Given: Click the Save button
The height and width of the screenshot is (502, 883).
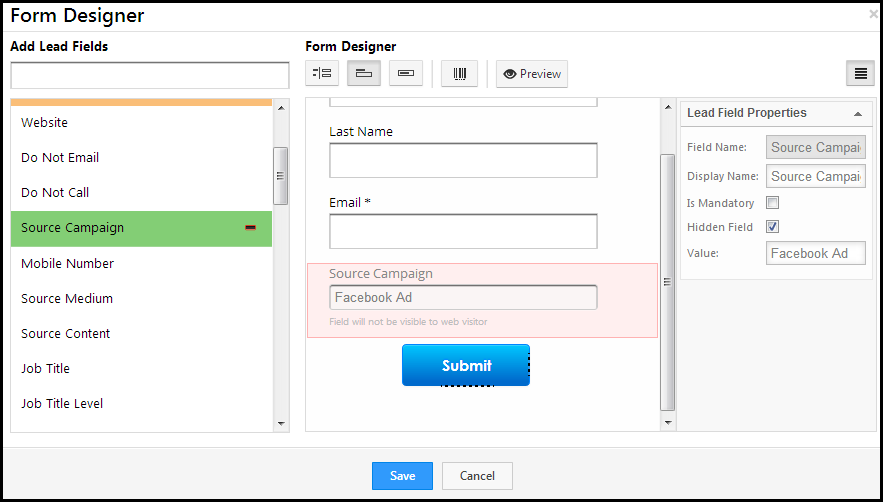Looking at the screenshot, I should (402, 476).
